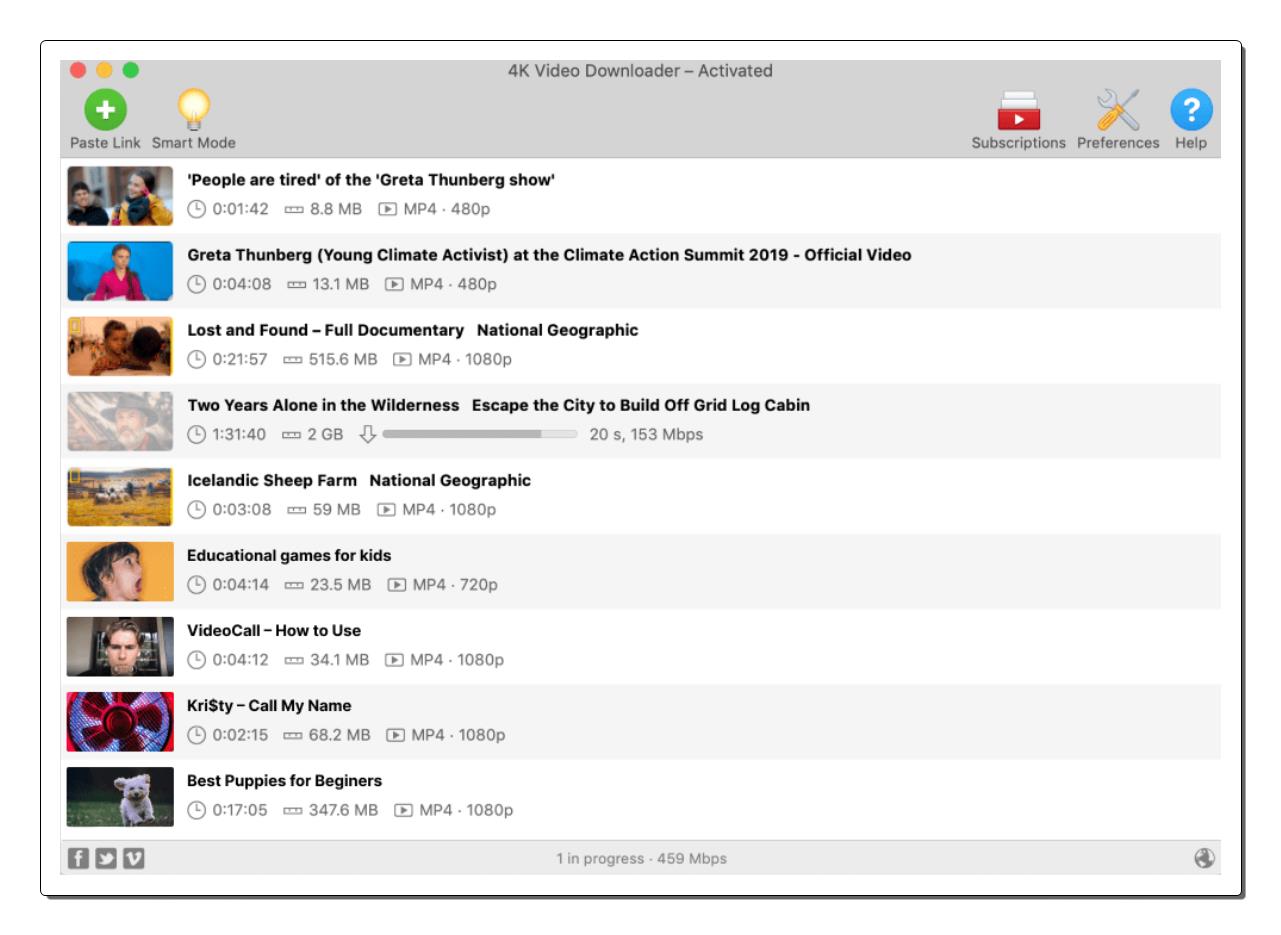1281x935 pixels.
Task: Open the Facebook icon in status bar
Action: coord(78,859)
